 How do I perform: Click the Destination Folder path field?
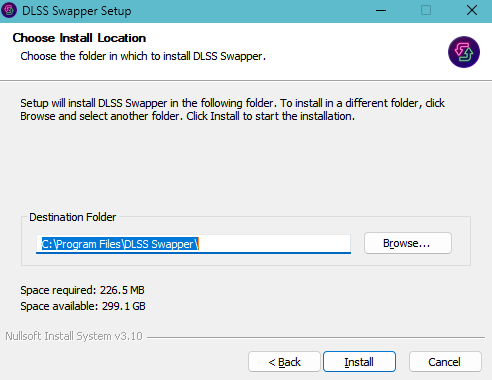pyautogui.click(x=193, y=244)
